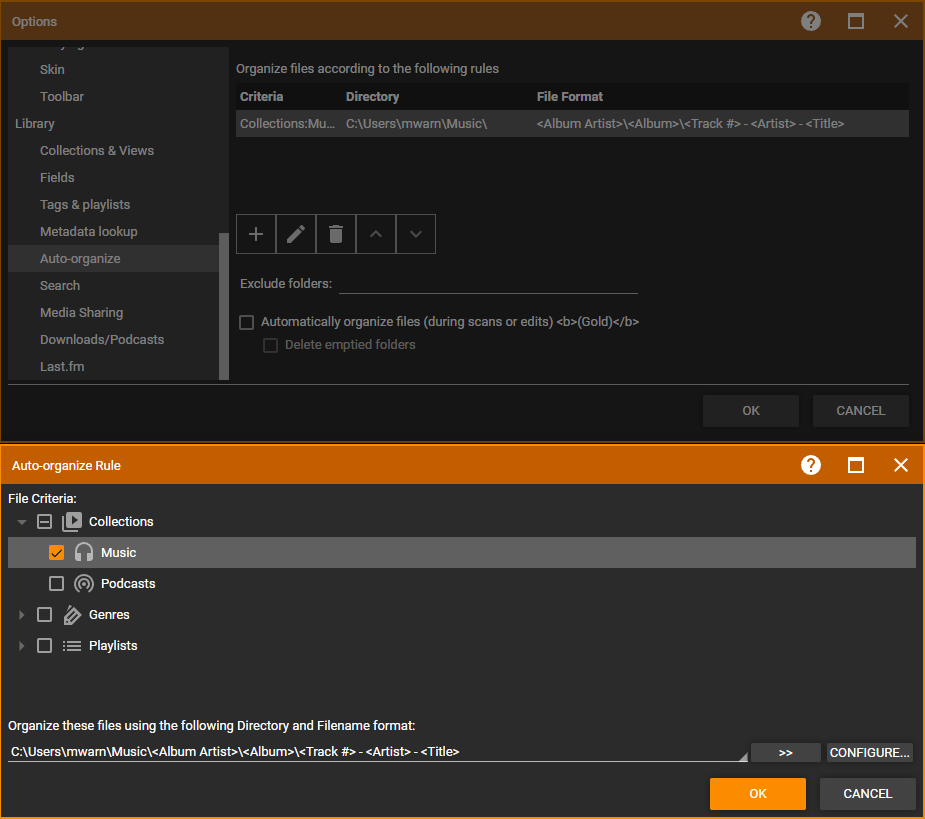This screenshot has width=925, height=819.
Task: Open Search settings page
Action: pos(60,286)
